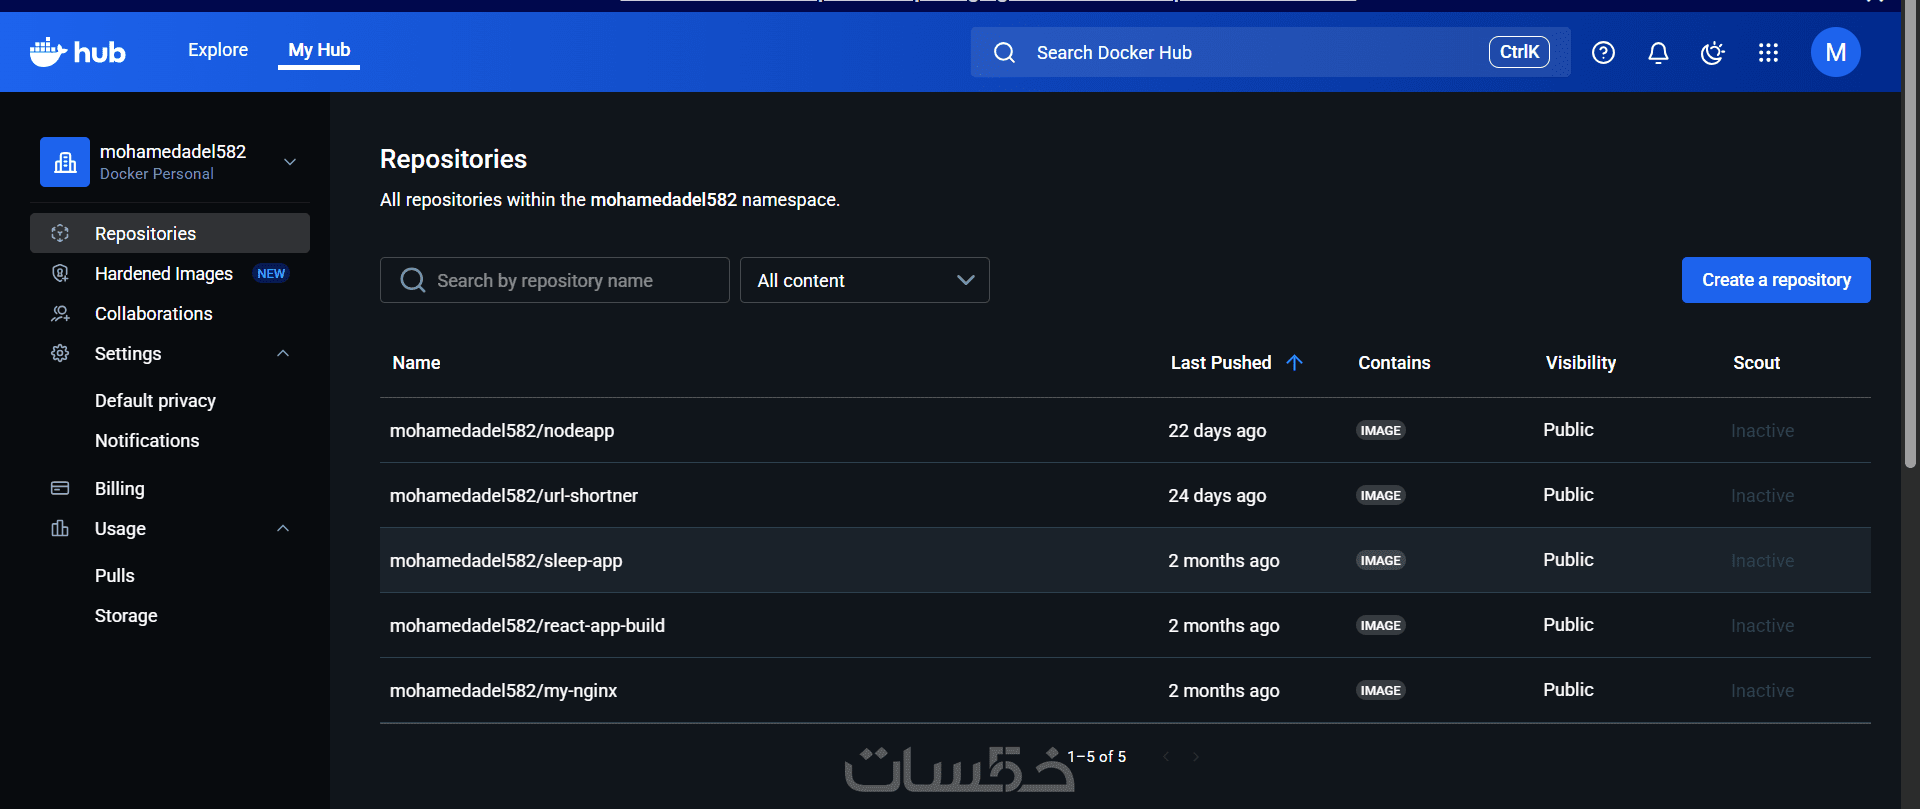Screen dimensions: 1920x809
Task: Click the IMAGE badge for nodeapp
Action: coord(1381,431)
